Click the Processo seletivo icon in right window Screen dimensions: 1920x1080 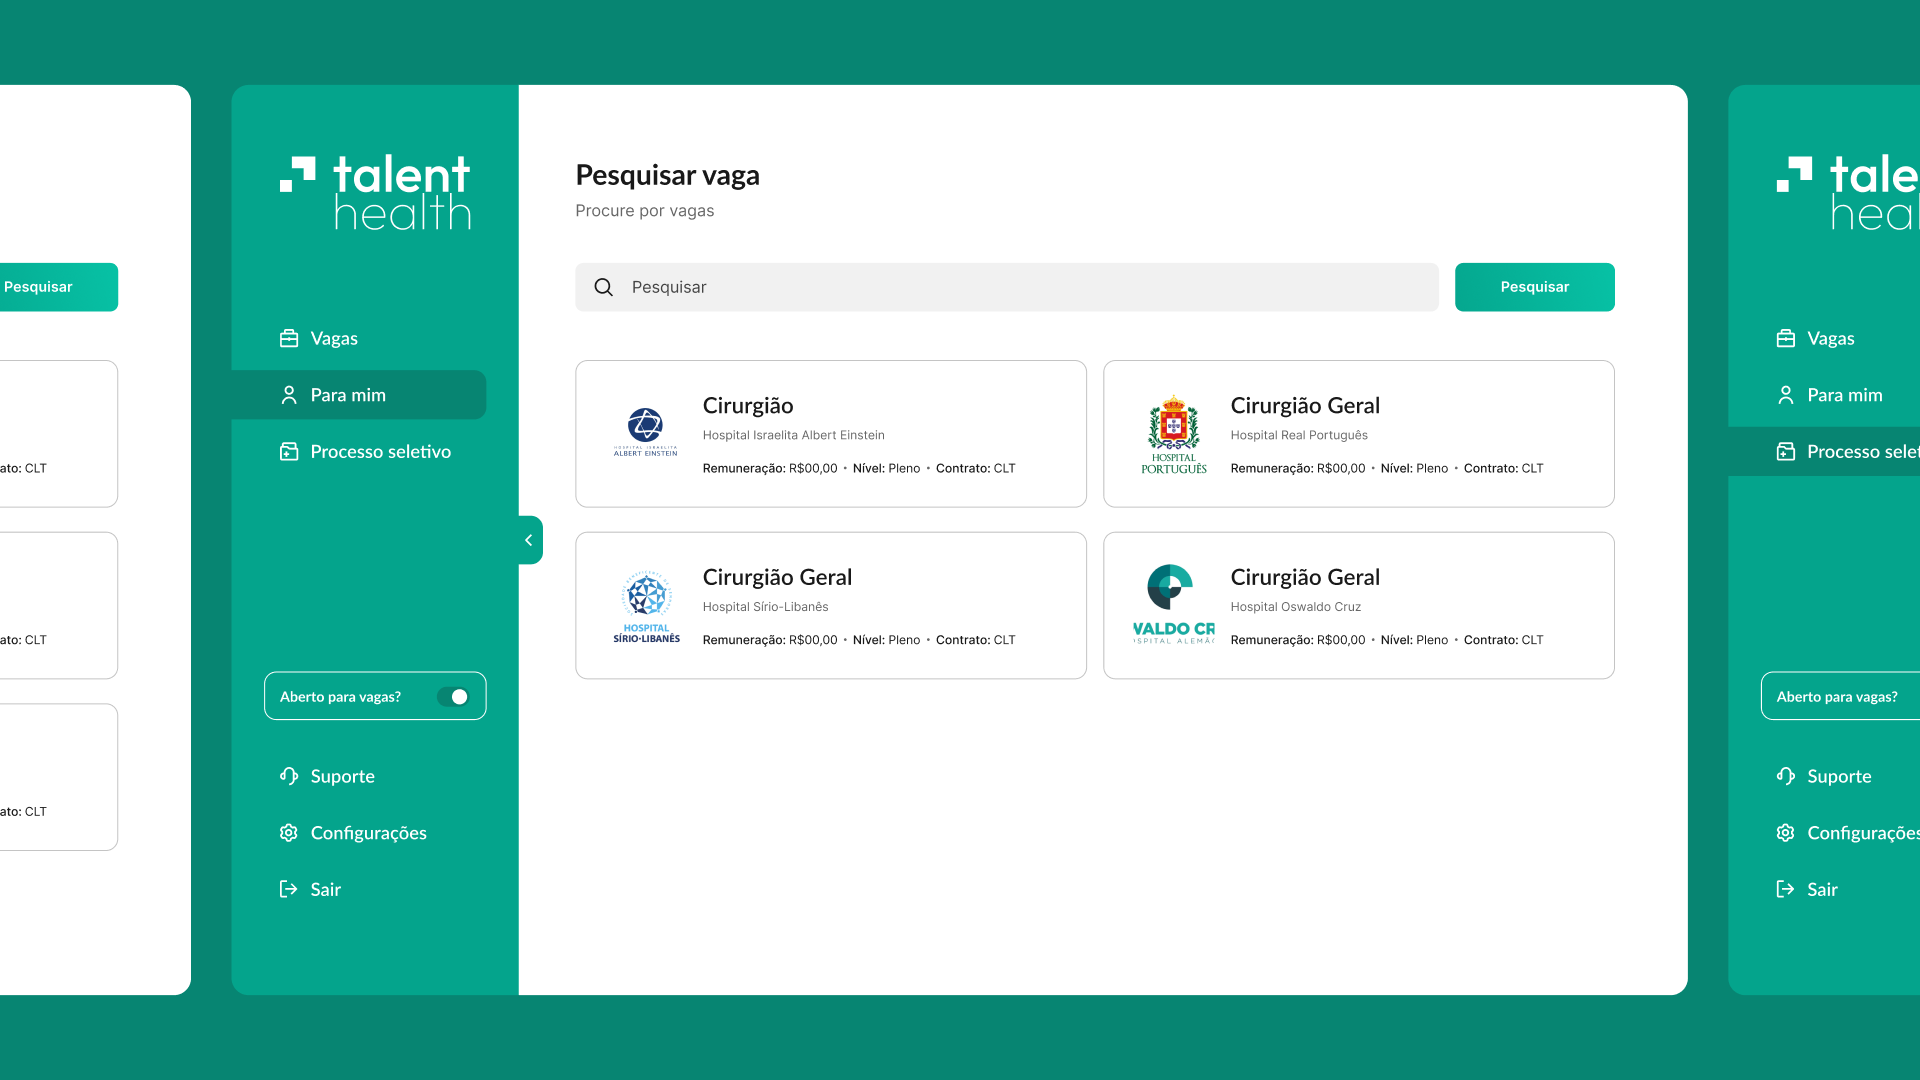tap(1786, 451)
